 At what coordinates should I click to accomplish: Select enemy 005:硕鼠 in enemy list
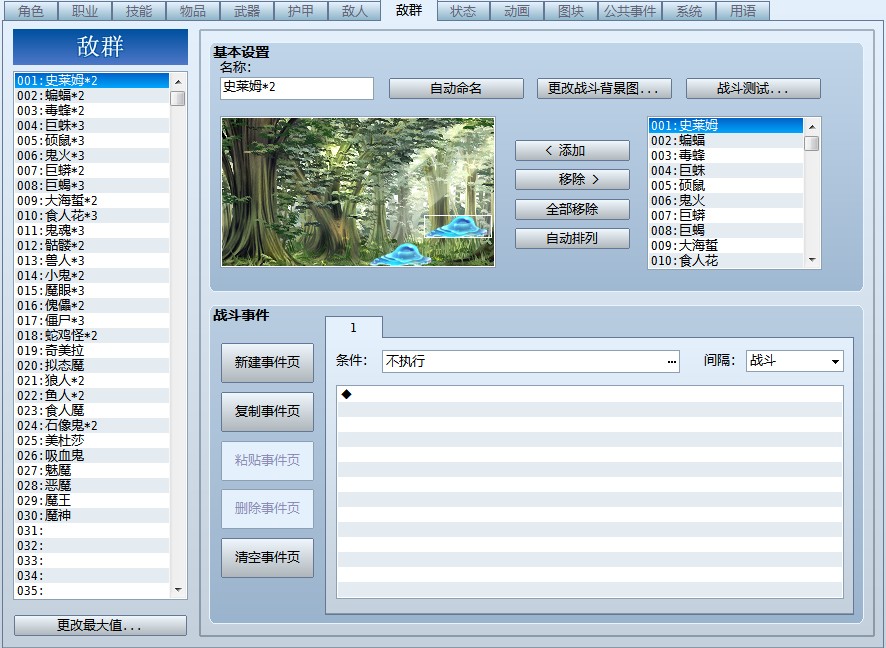coord(726,185)
